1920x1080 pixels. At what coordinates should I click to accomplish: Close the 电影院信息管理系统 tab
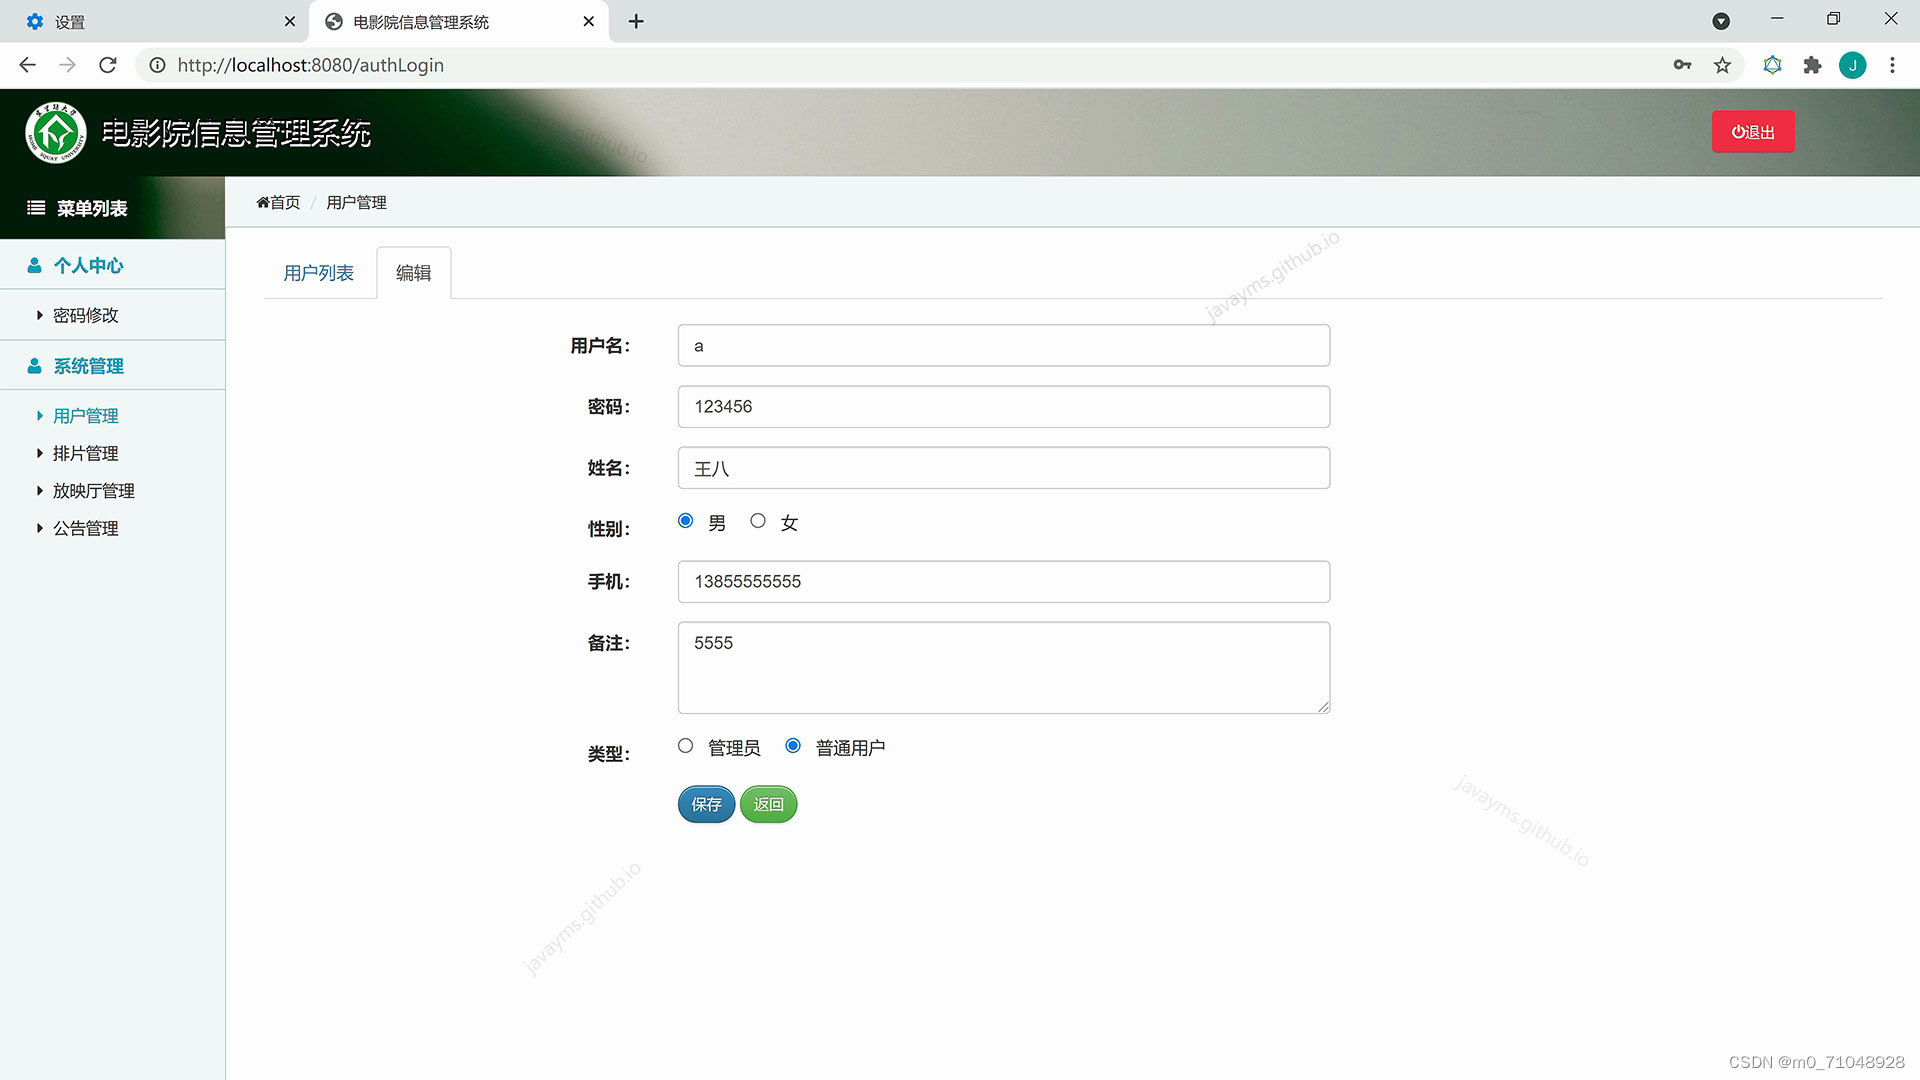[588, 21]
